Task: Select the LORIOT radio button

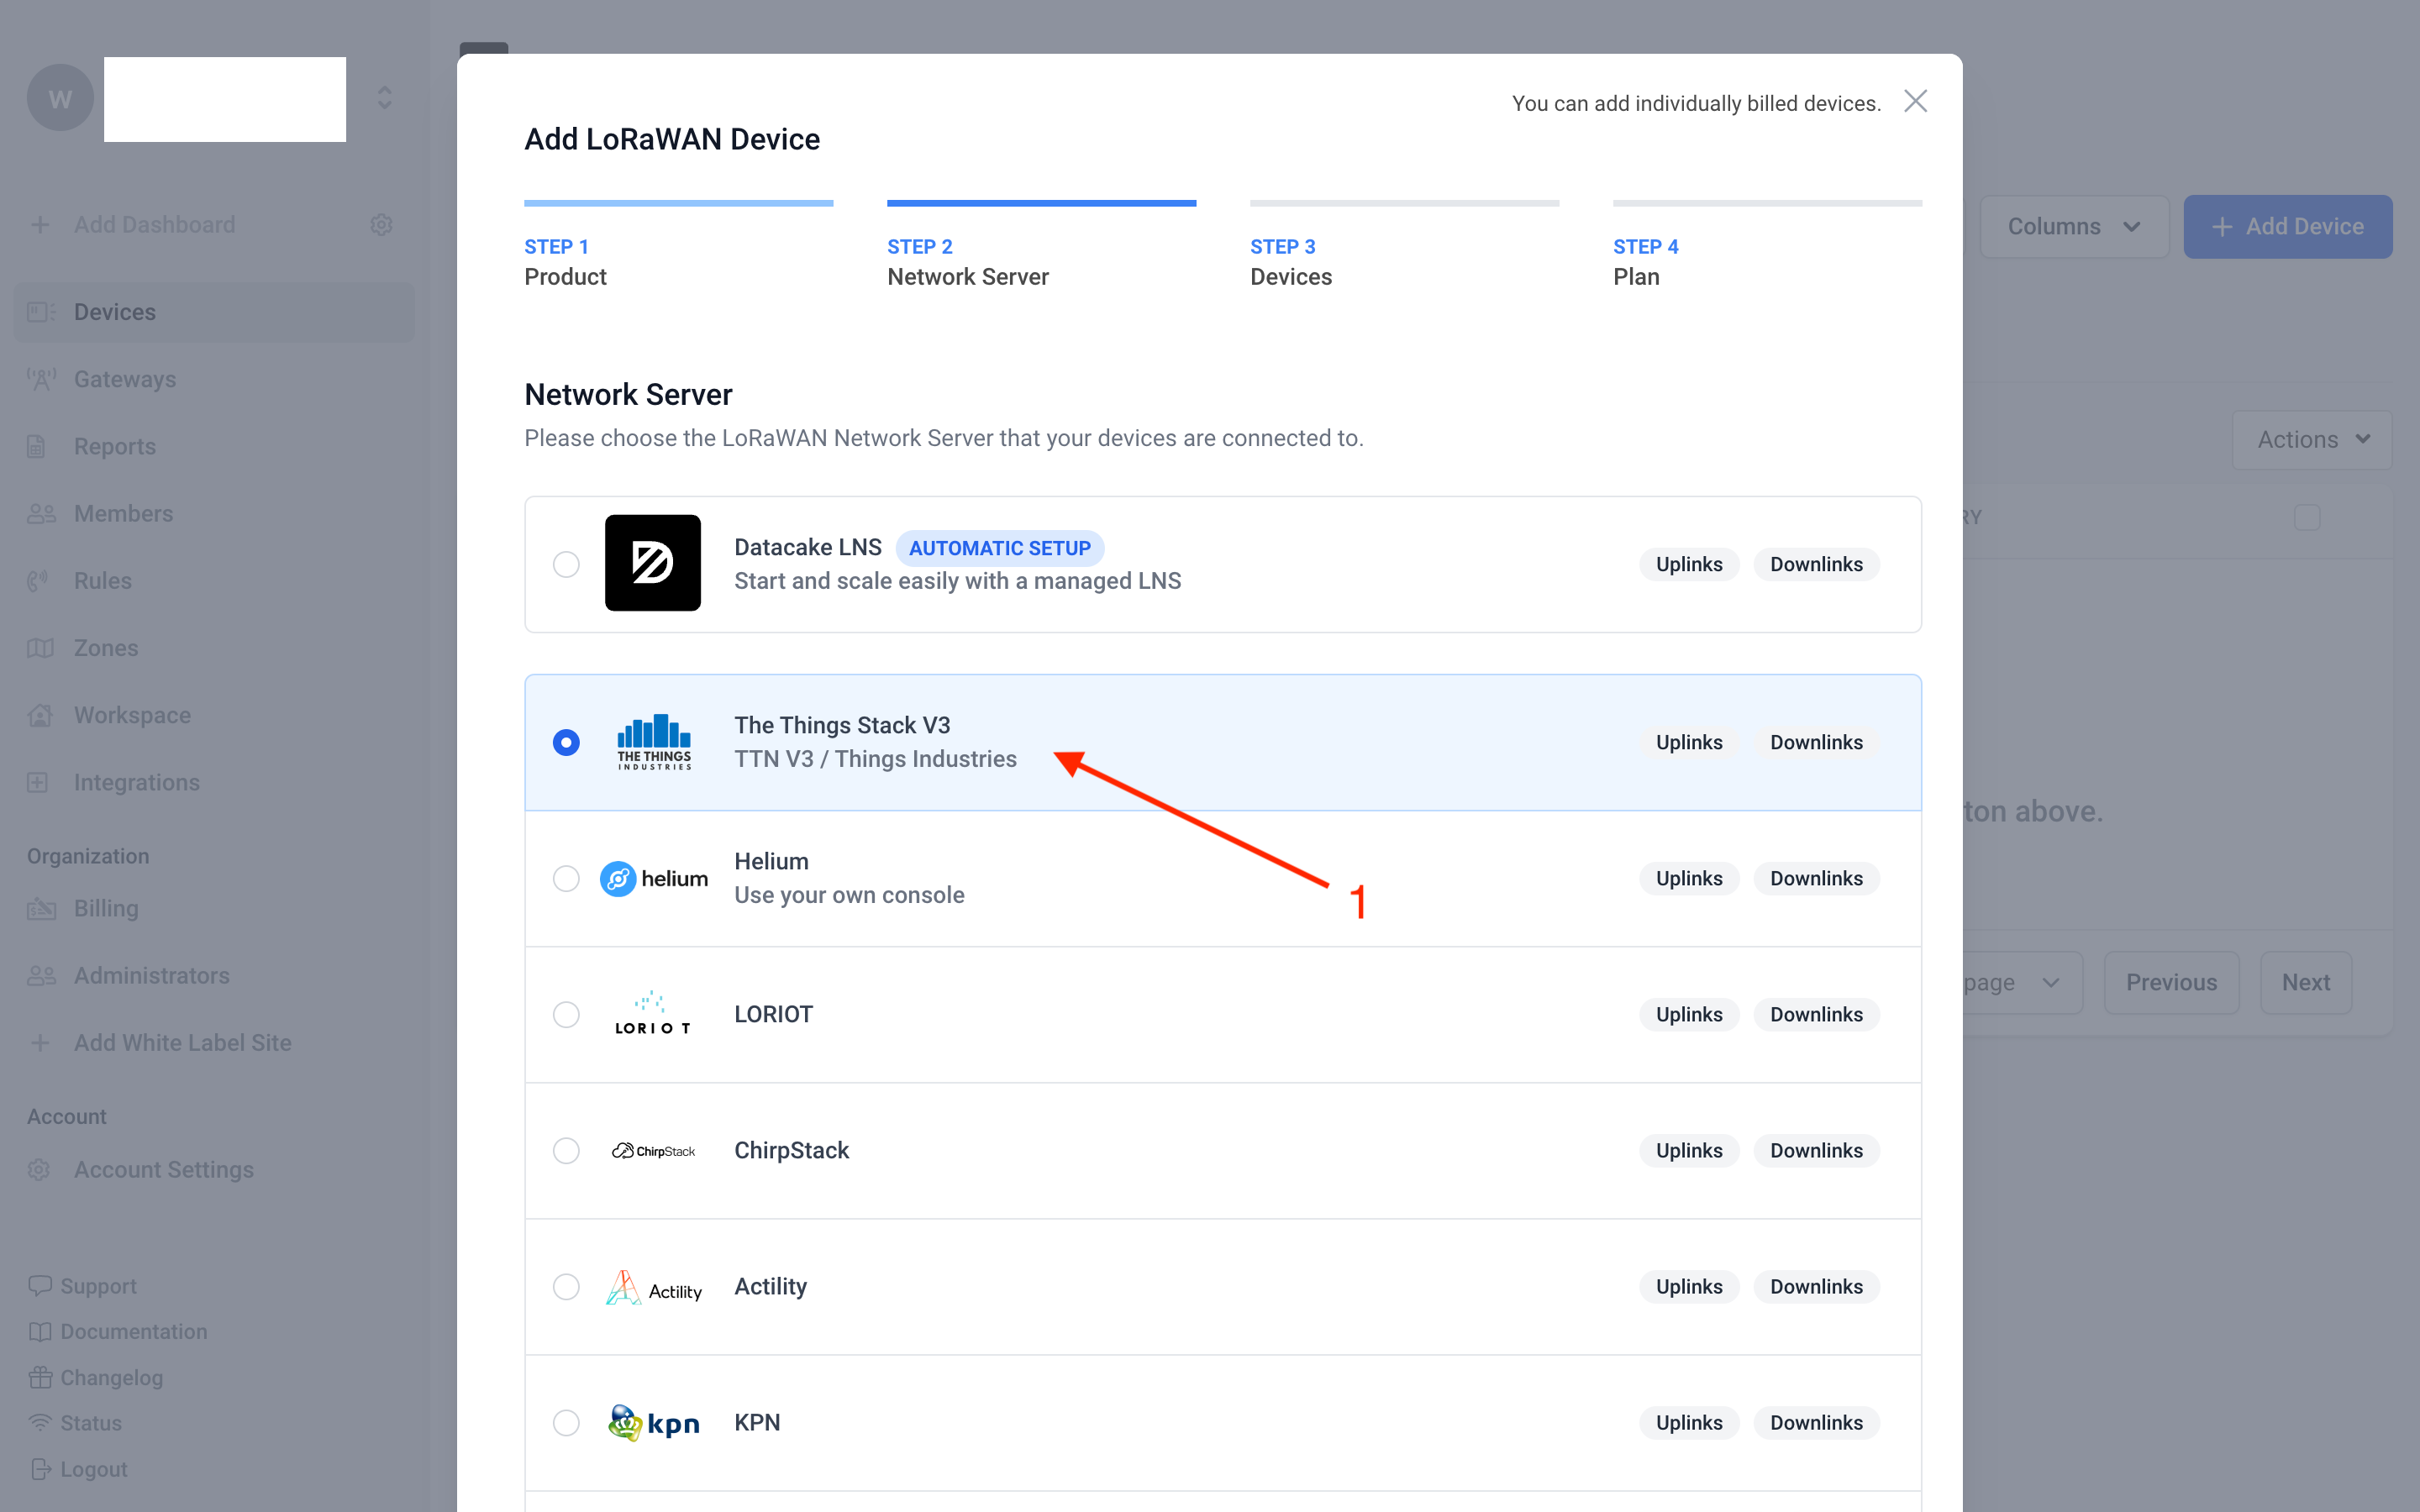Action: [566, 1014]
